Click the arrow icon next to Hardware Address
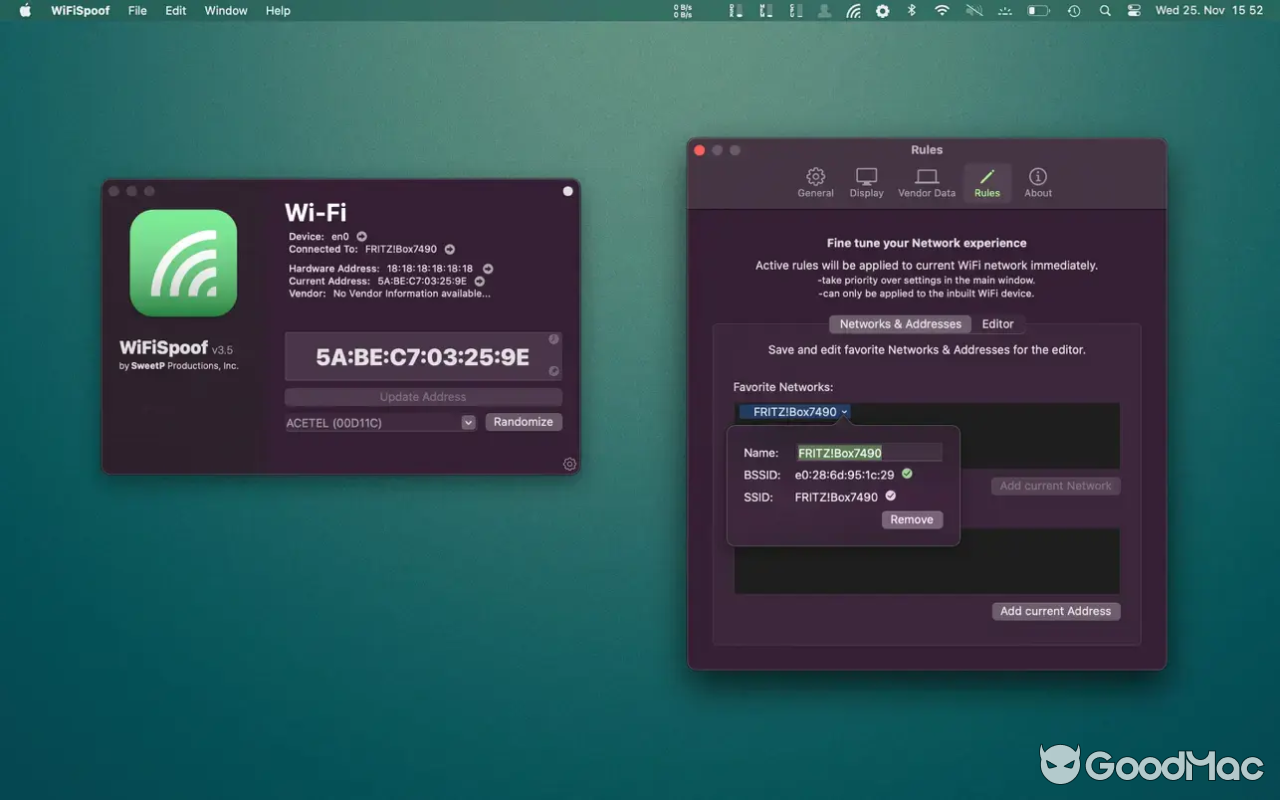 (x=487, y=268)
